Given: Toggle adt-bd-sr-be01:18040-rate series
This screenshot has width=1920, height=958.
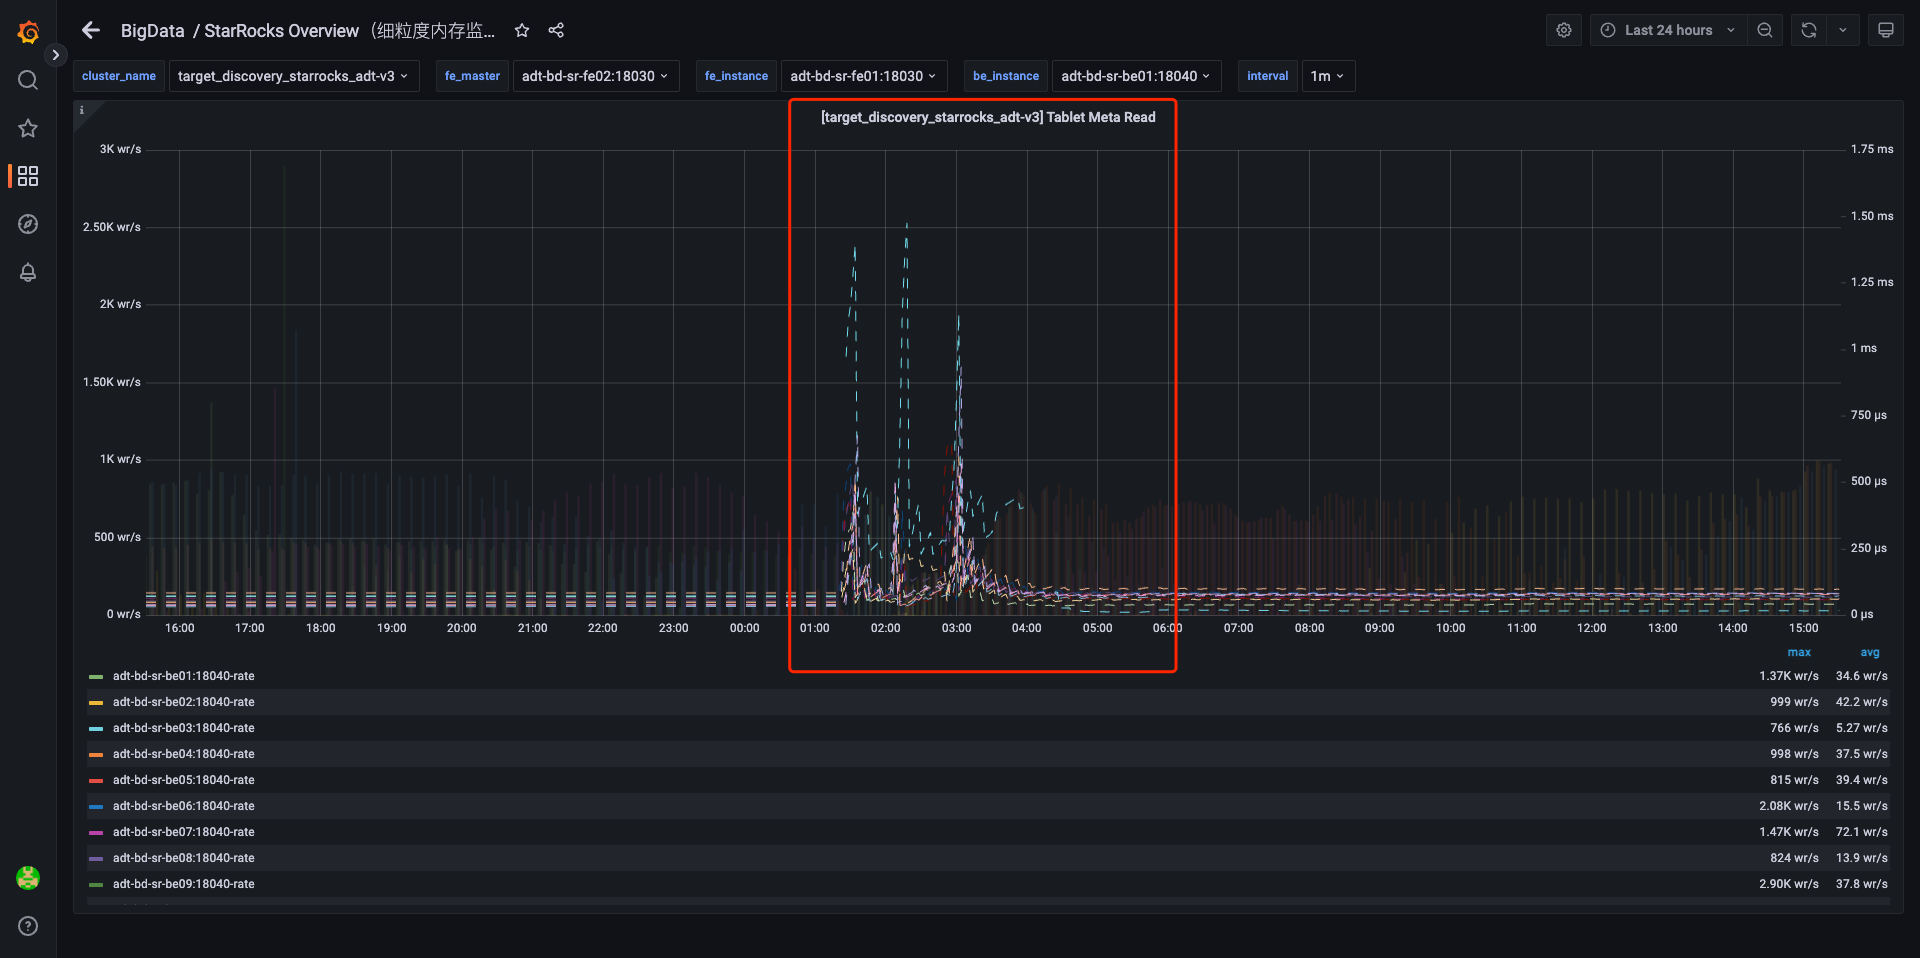Looking at the screenshot, I should click(x=183, y=676).
